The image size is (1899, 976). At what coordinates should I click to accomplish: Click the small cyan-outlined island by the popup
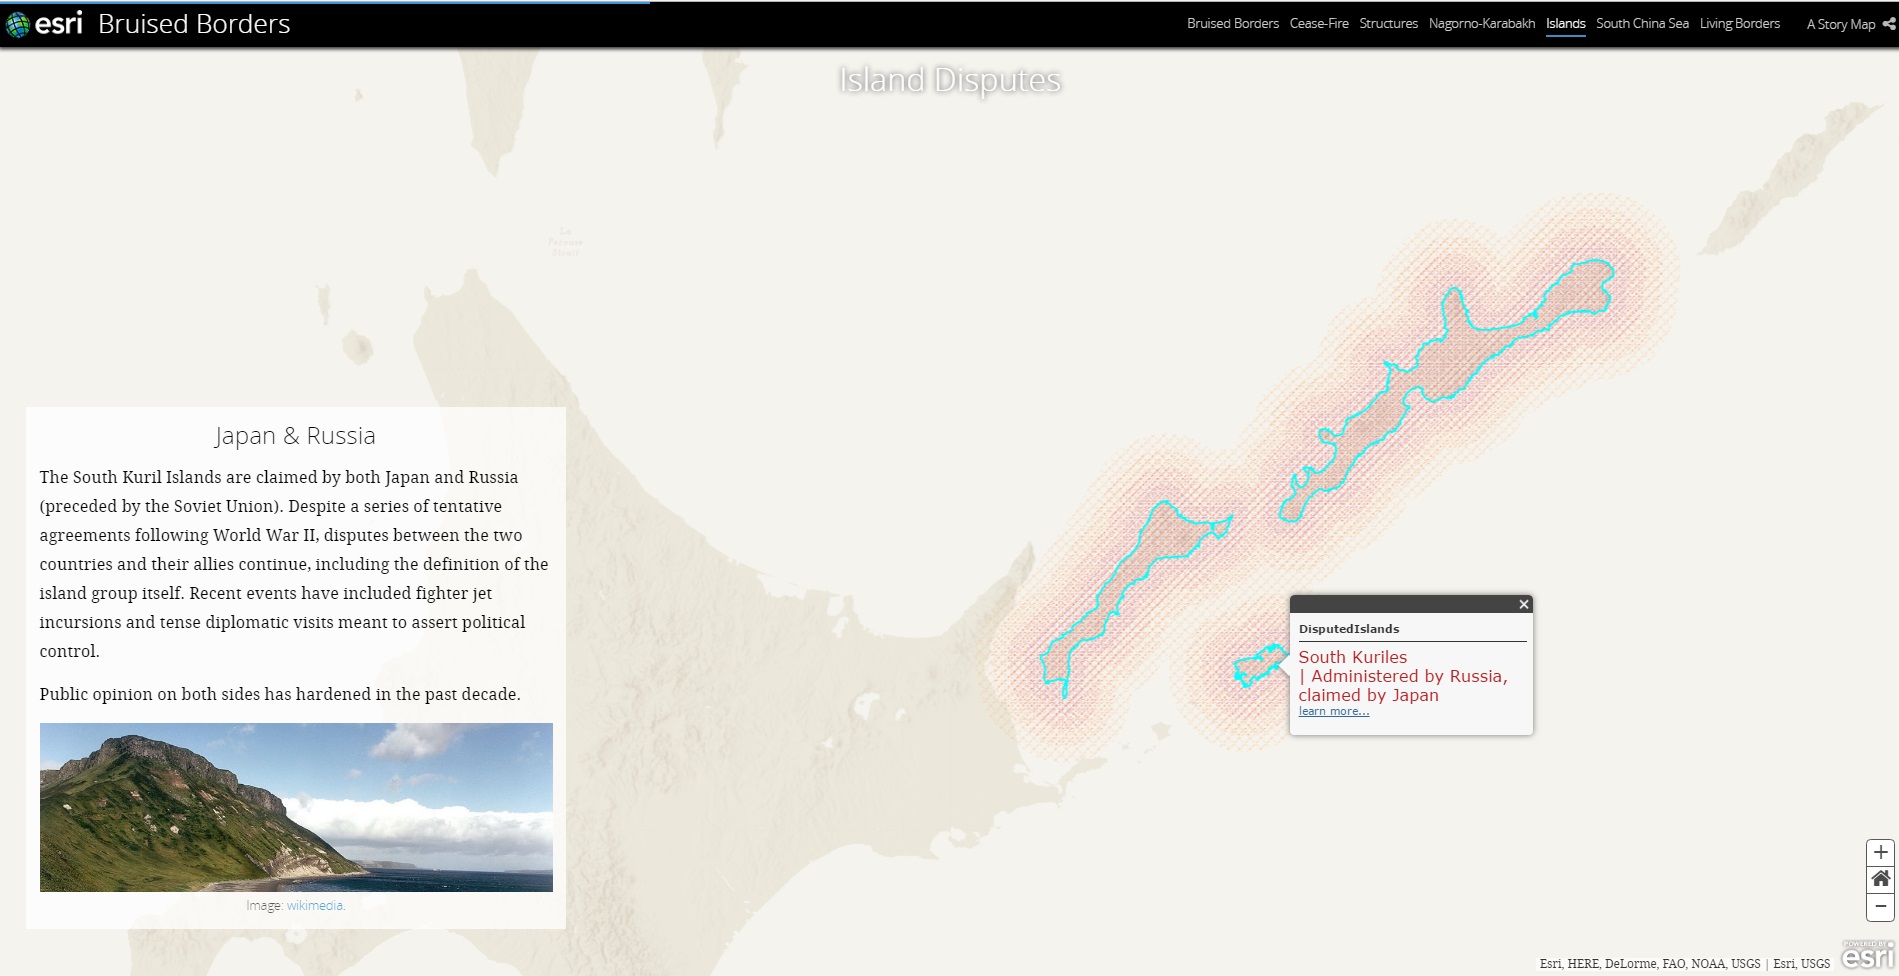(1256, 667)
